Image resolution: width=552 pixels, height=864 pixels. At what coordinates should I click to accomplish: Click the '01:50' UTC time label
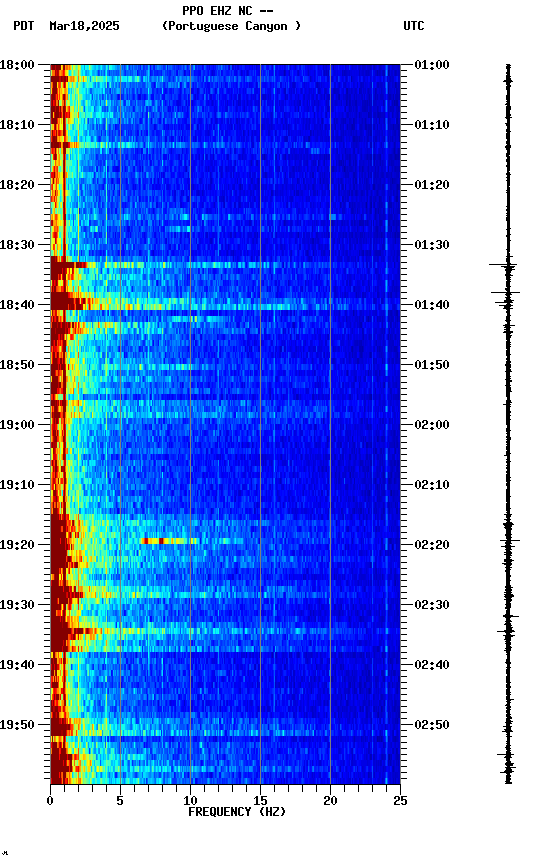432,365
